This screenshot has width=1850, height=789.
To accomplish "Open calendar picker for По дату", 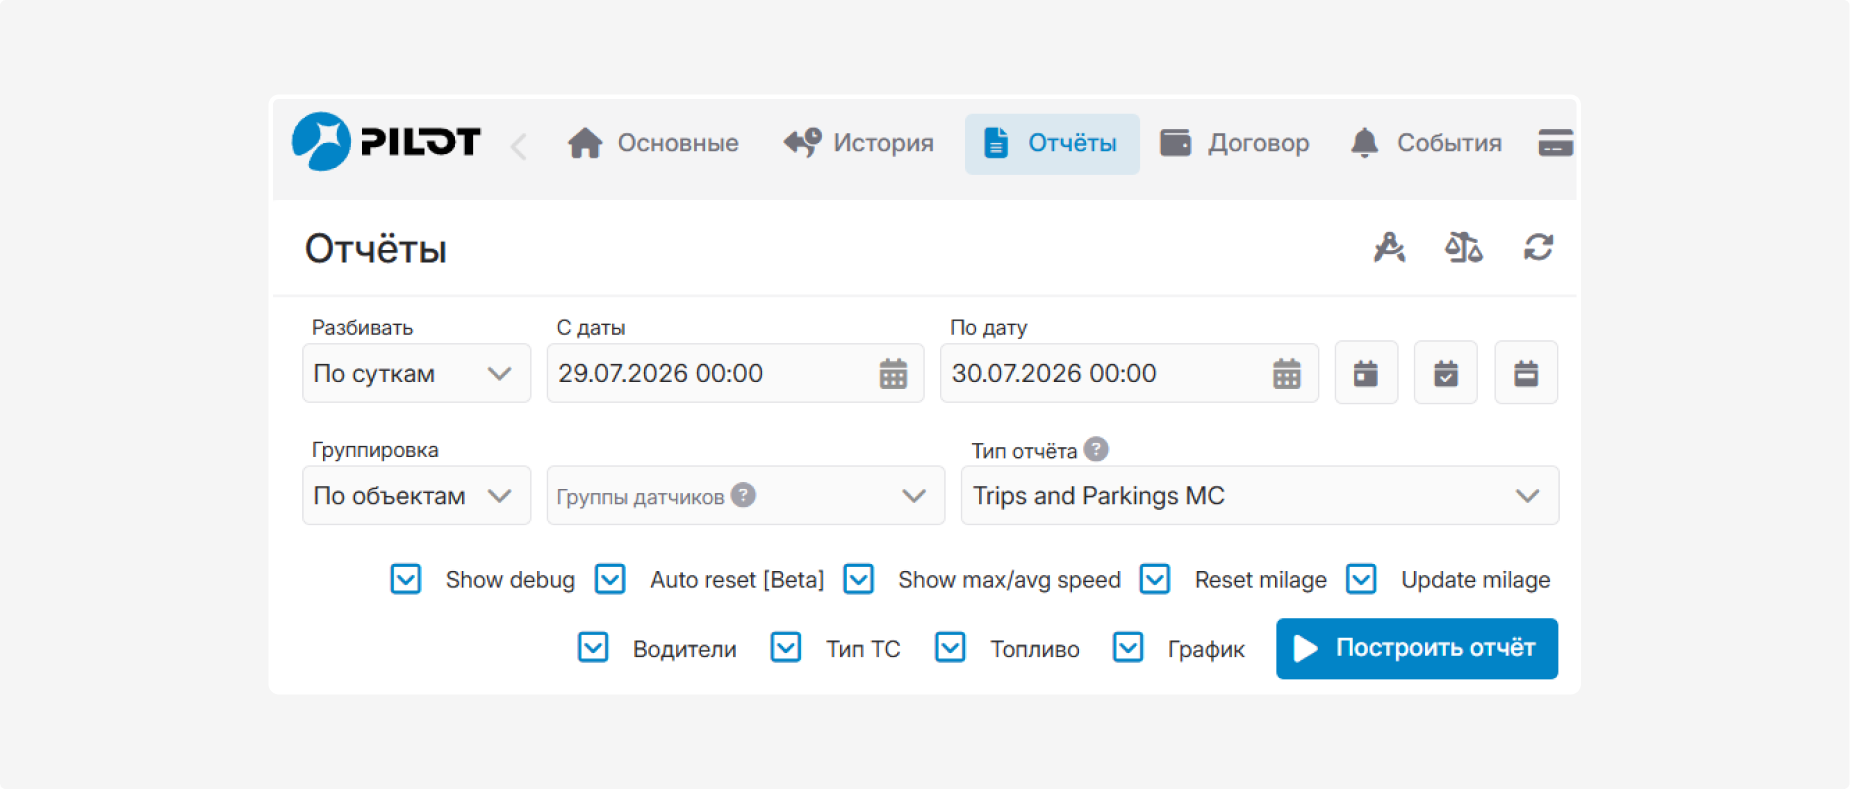I will click(x=1287, y=374).
